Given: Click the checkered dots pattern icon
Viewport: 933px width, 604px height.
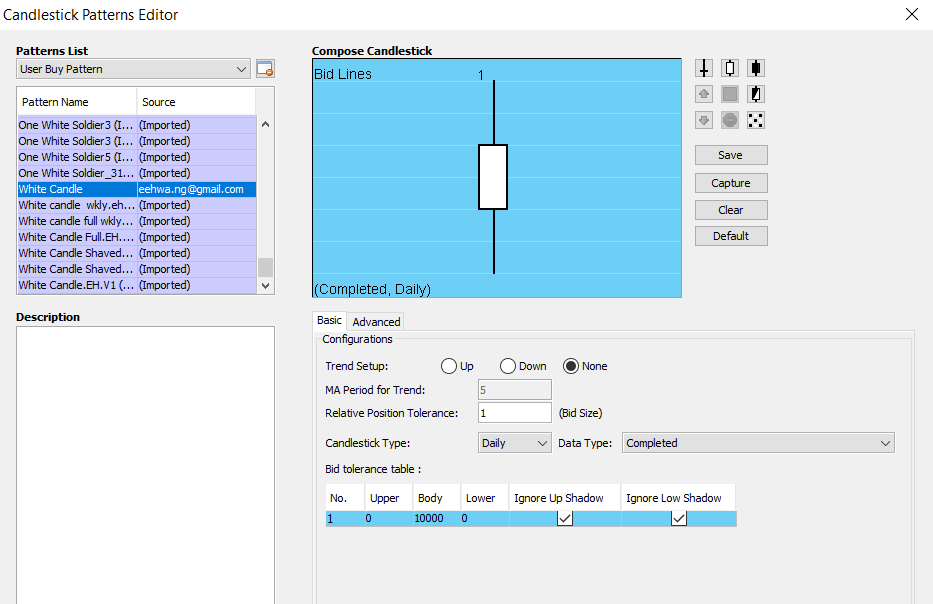Looking at the screenshot, I should click(756, 120).
